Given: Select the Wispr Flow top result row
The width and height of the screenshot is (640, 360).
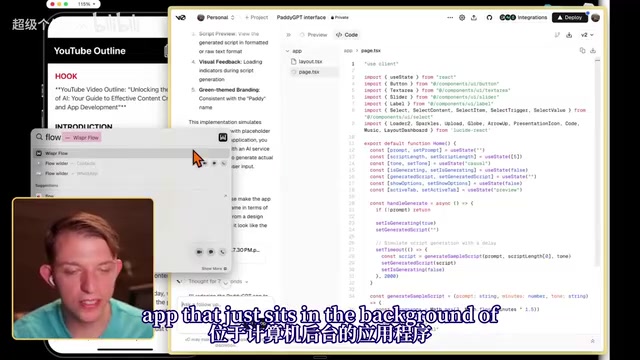Looking at the screenshot, I should 131,153.
